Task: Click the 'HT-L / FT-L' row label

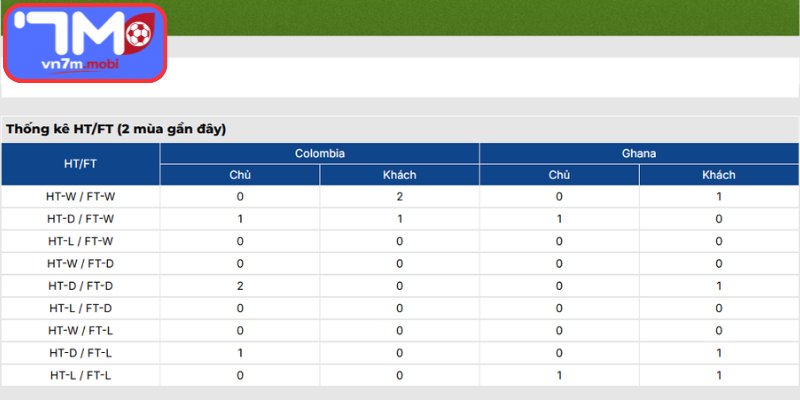Action: click(81, 376)
